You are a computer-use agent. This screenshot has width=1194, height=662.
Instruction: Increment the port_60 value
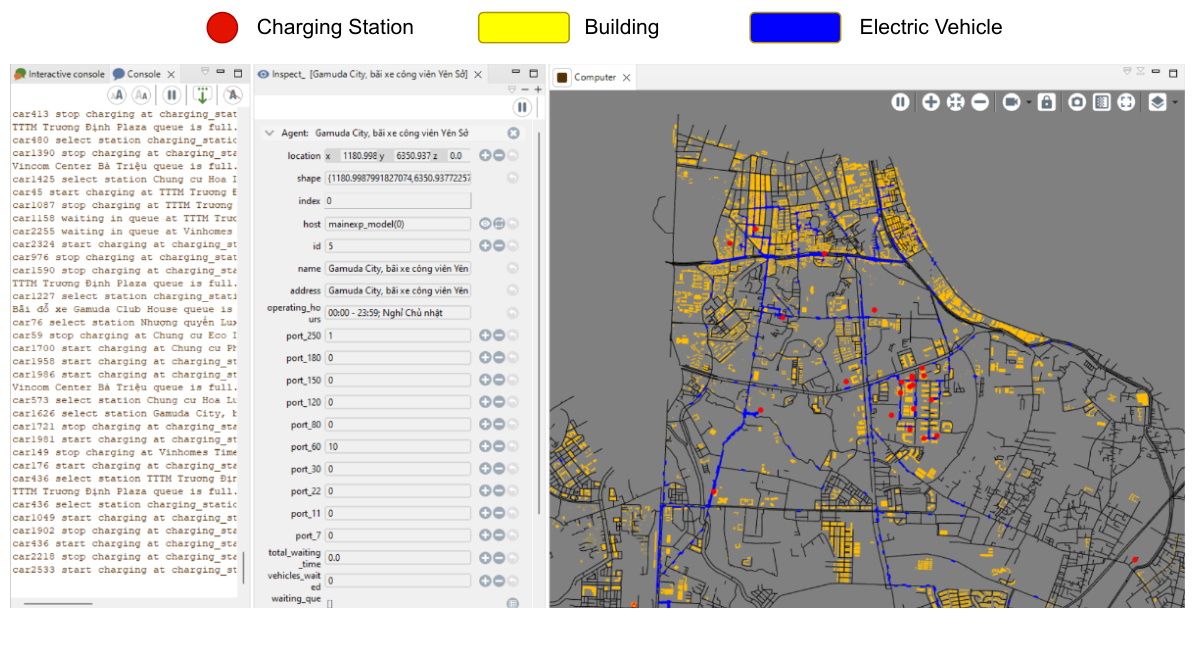tap(485, 447)
